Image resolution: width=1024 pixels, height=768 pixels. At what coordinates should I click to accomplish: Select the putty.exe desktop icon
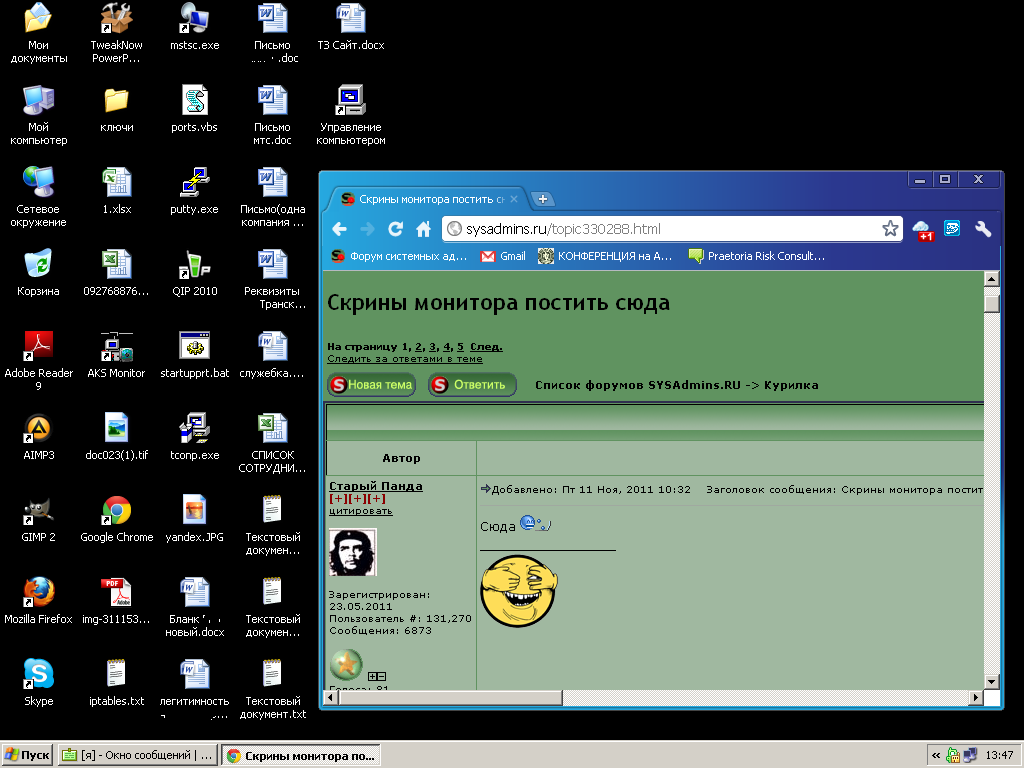[x=195, y=191]
